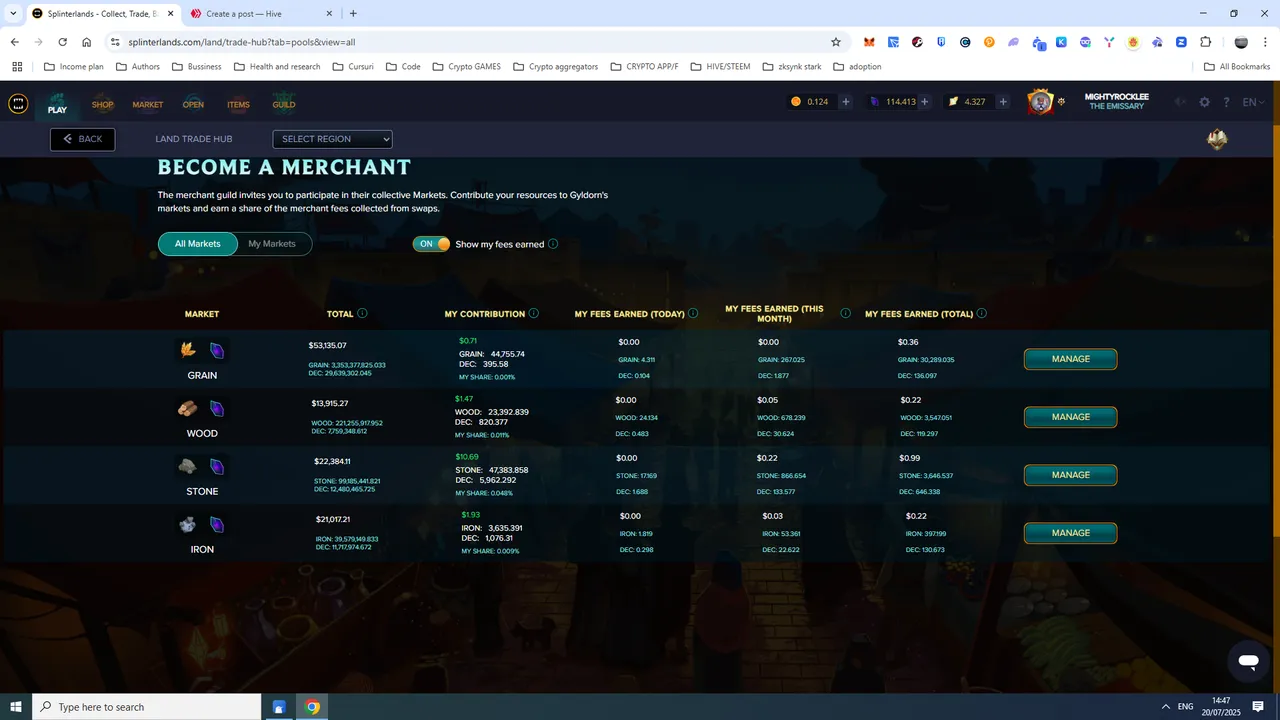
Task: Add DEC with the plus beside 114.413
Action: coord(924,102)
